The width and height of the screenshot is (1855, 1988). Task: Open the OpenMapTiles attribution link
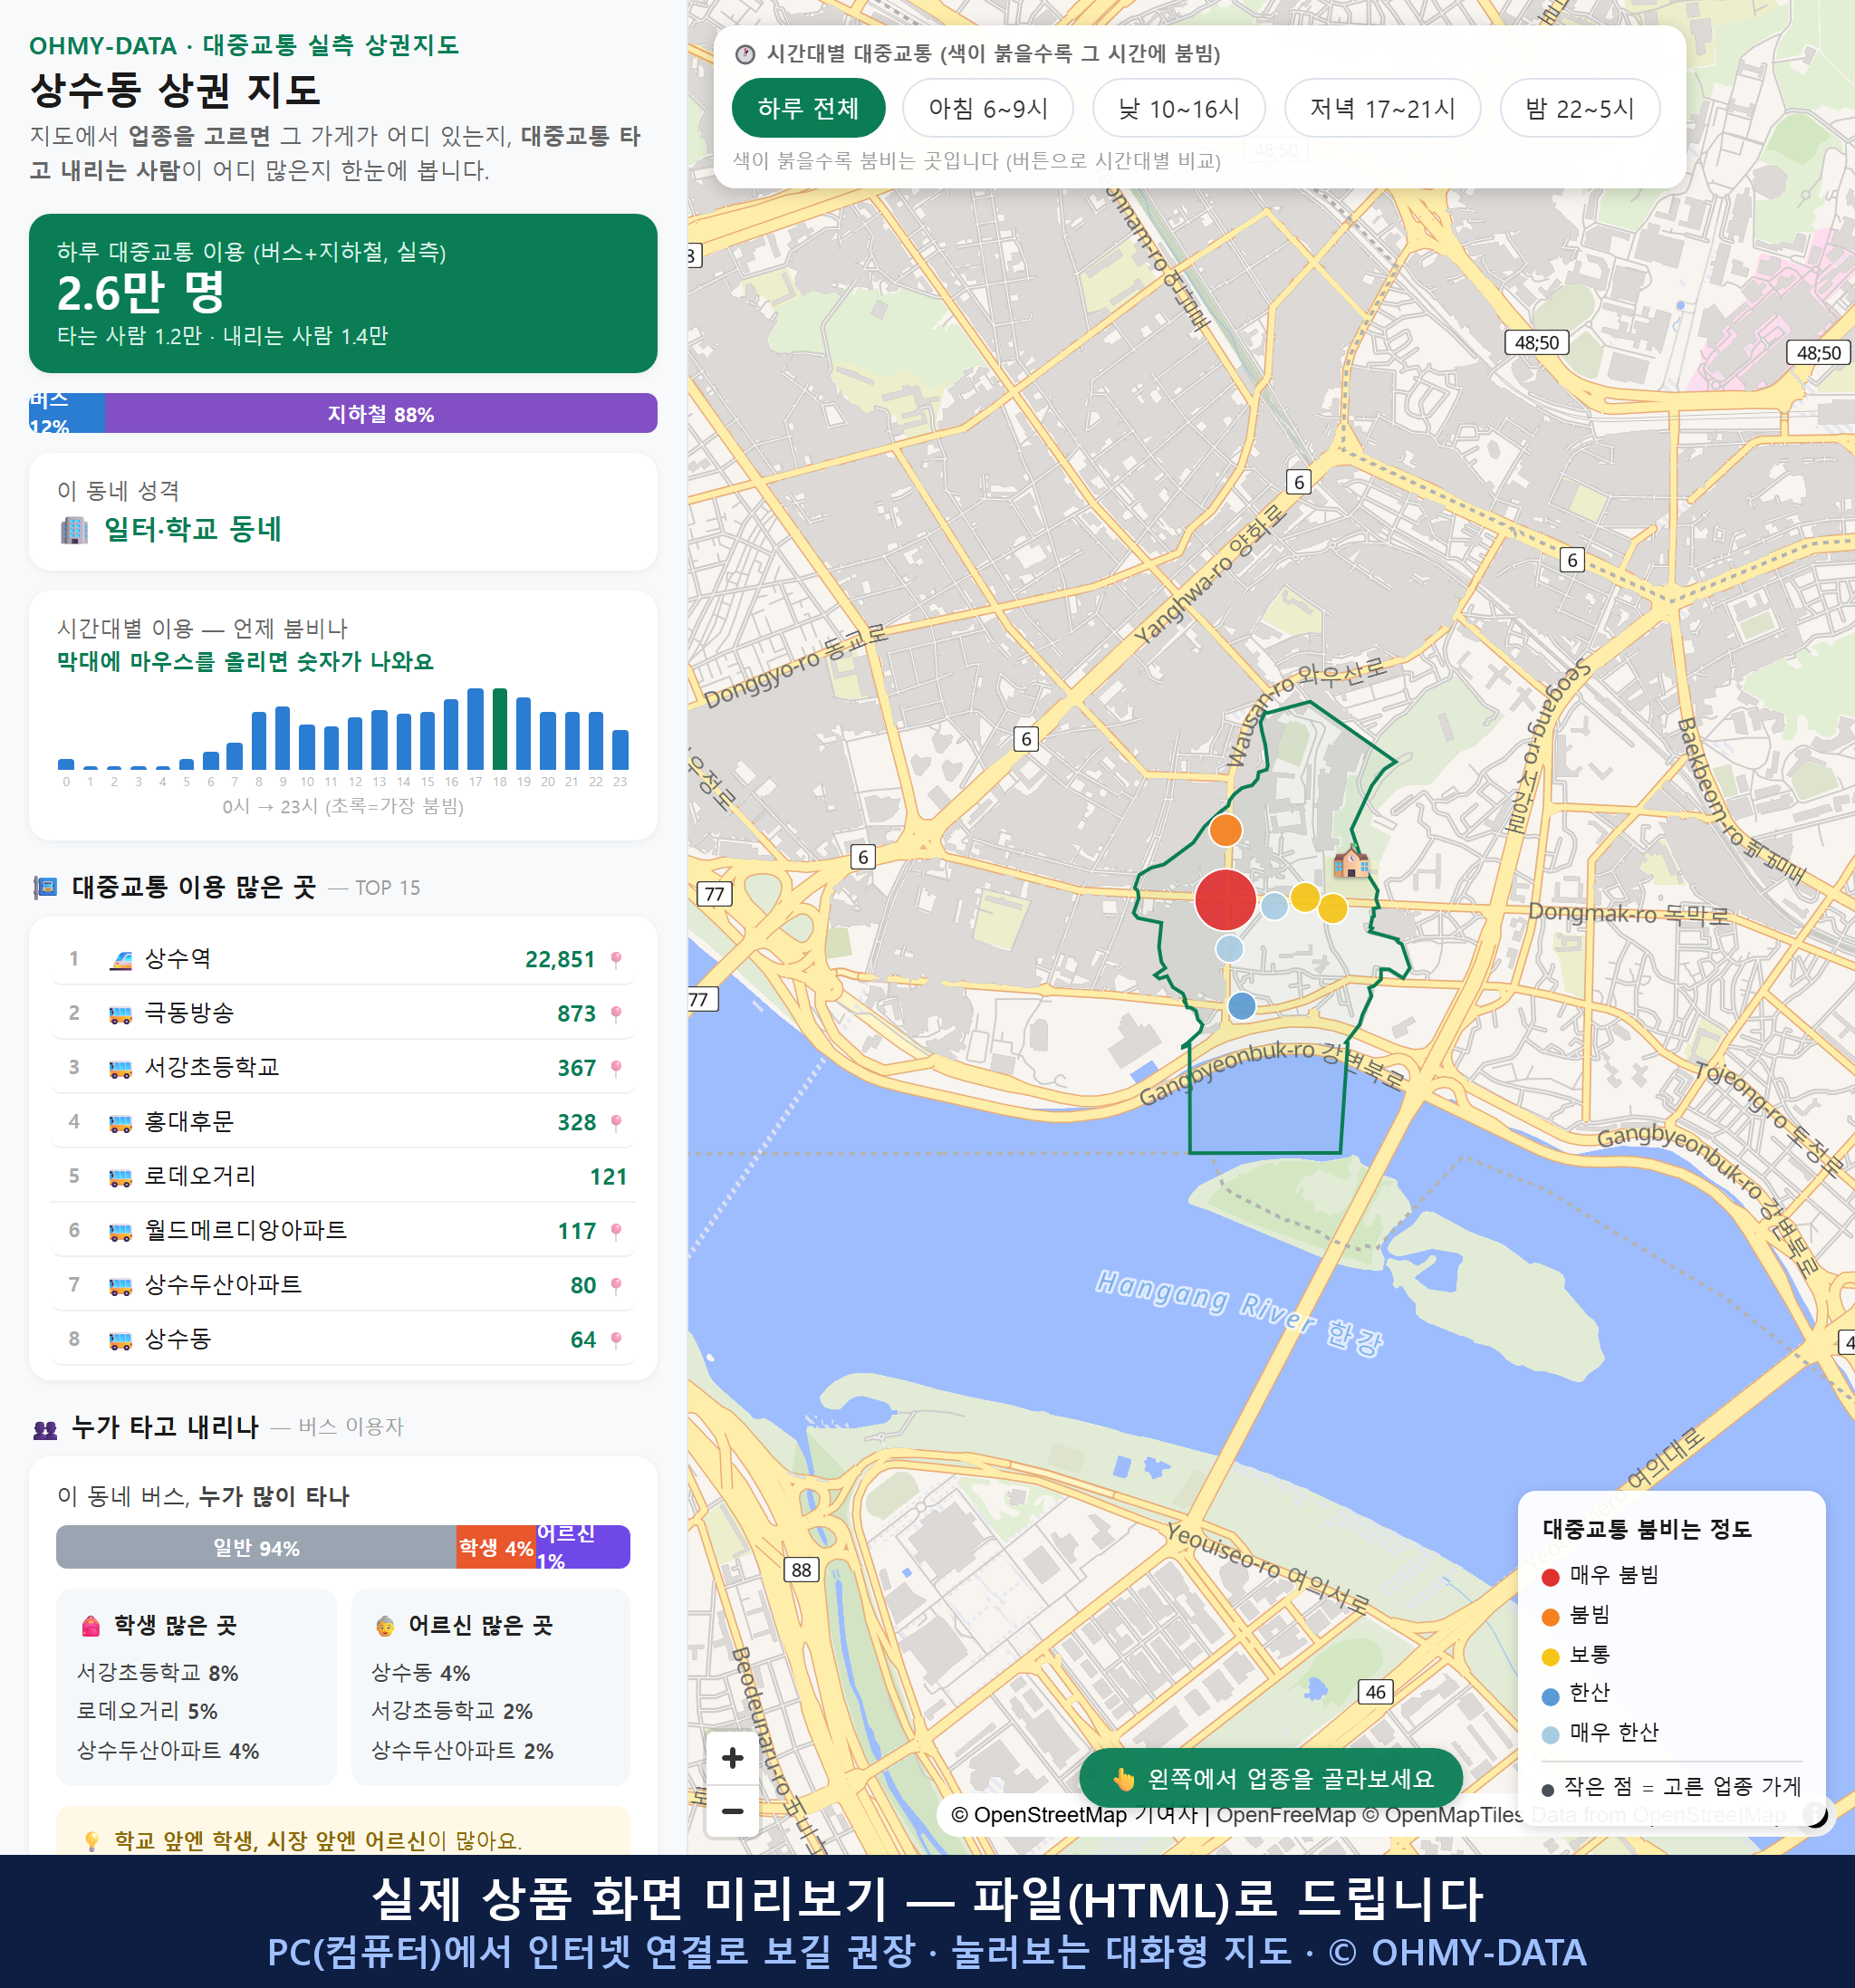[x=1443, y=1815]
